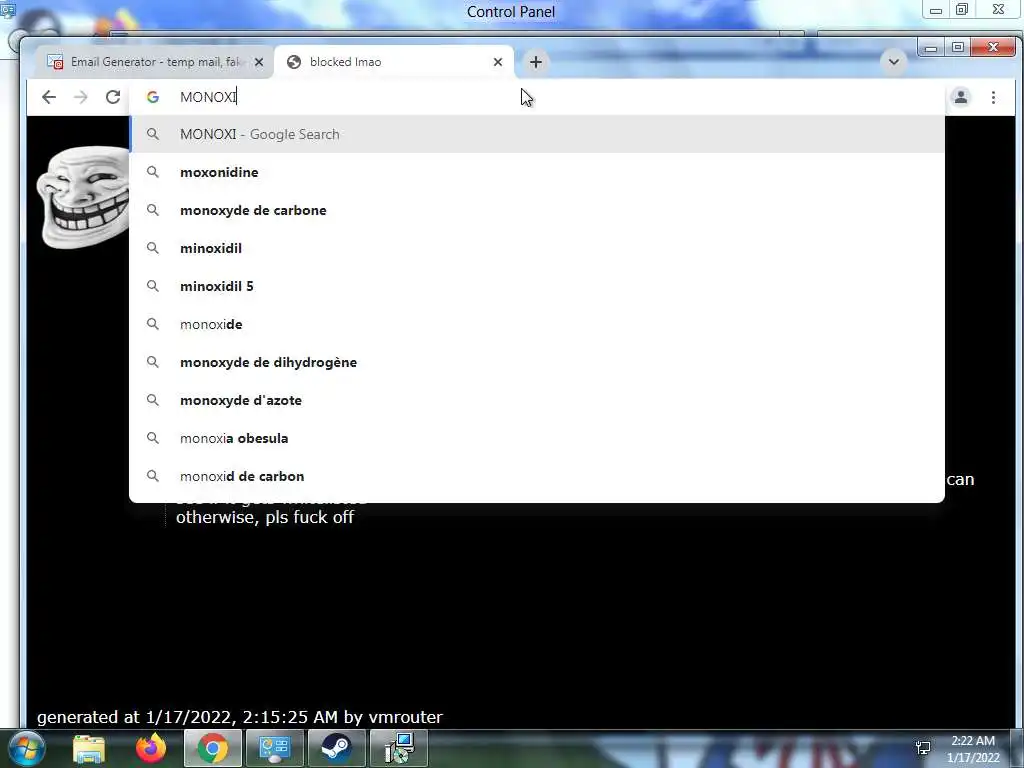The image size is (1024, 768).
Task: Open the Chrome three-dot menu
Action: point(993,97)
